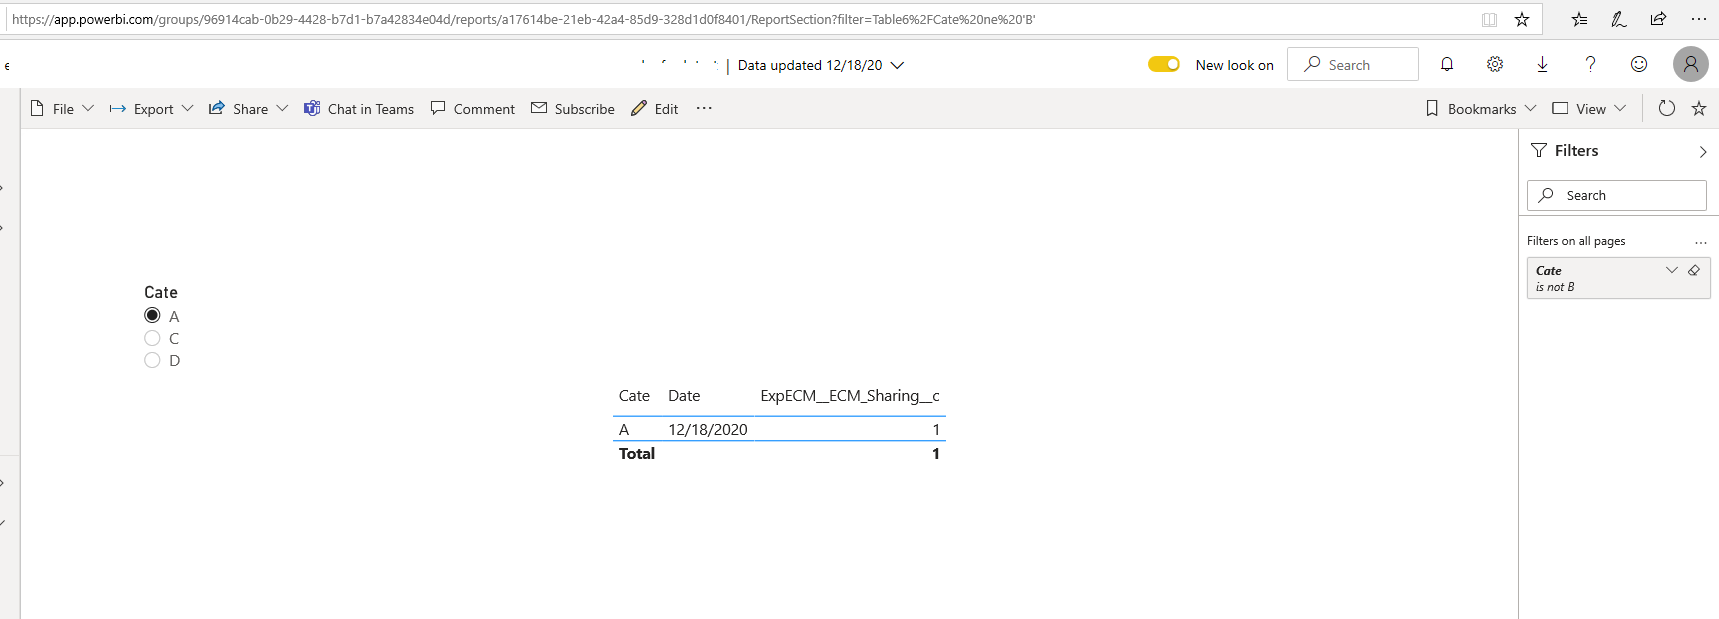The width and height of the screenshot is (1719, 619).
Task: Open Filters on all pages ellipsis
Action: tap(1700, 242)
